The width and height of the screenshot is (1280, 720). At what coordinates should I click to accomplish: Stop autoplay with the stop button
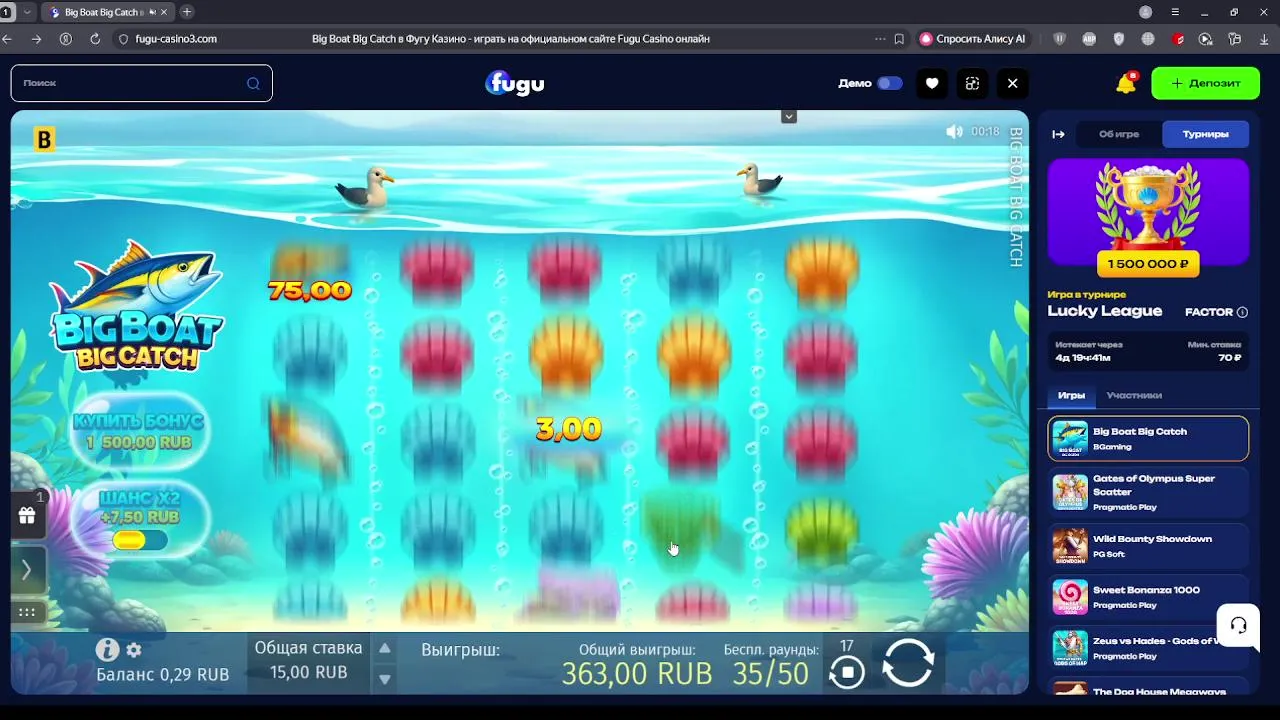pos(847,672)
